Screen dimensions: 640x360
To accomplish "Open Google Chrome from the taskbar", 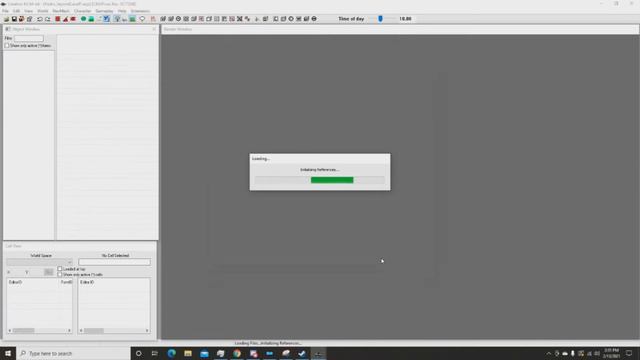I will pos(237,353).
